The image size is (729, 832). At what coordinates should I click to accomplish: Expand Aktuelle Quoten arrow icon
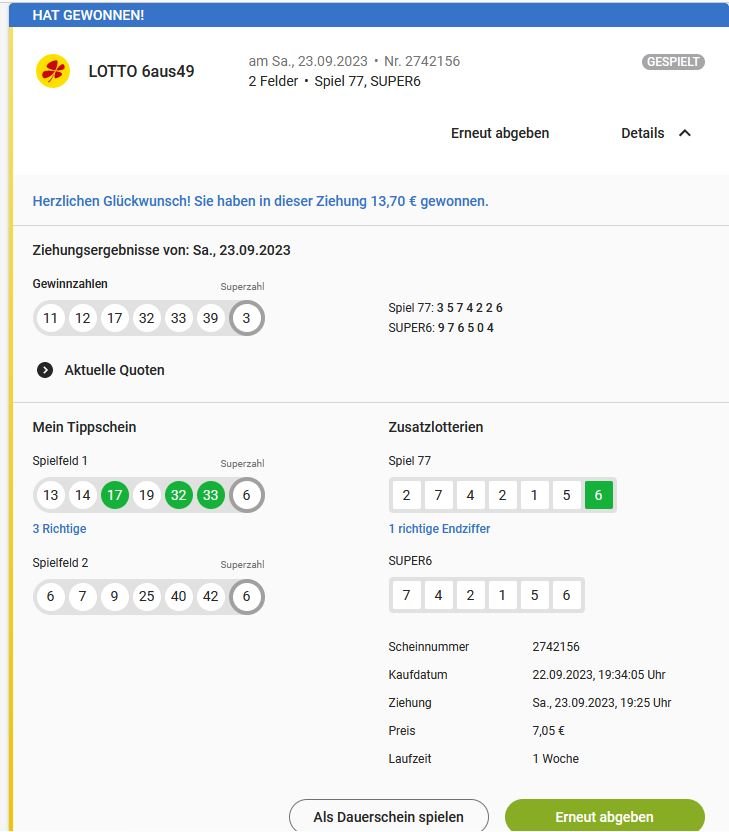click(x=45, y=370)
